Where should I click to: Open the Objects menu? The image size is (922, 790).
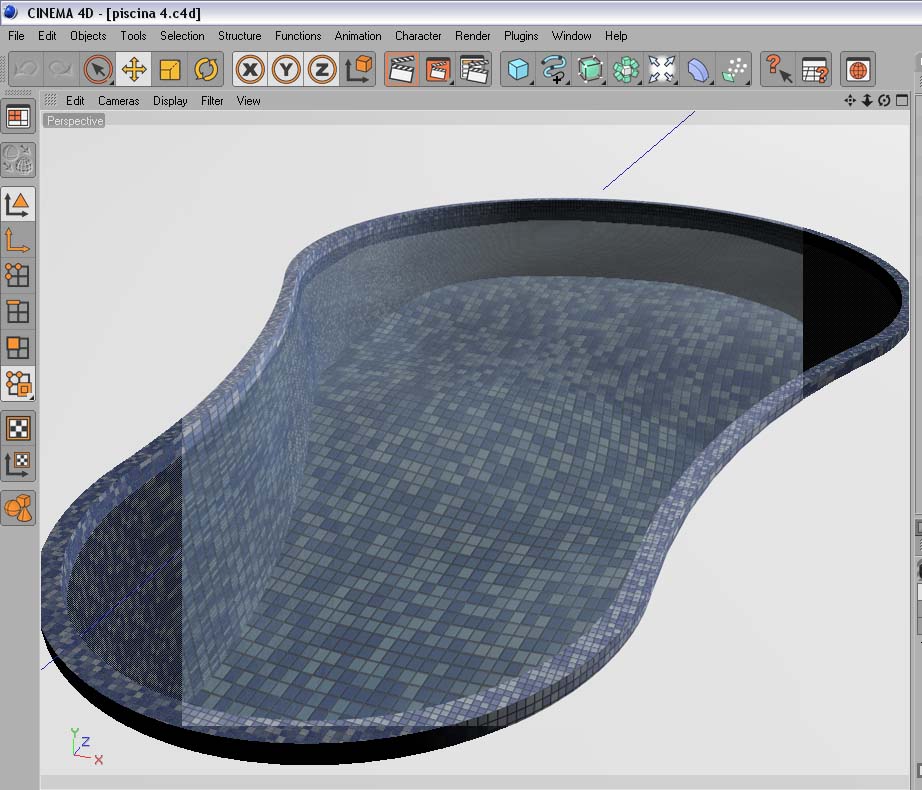(88, 36)
